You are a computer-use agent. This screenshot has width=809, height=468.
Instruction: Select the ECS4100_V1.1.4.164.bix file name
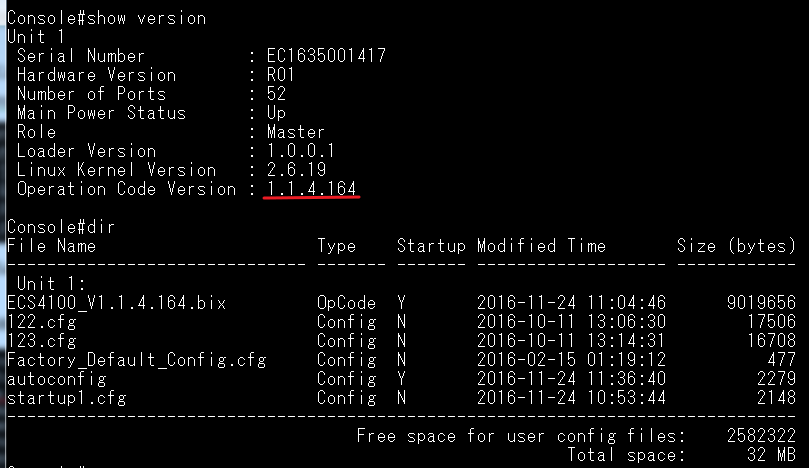click(x=117, y=303)
